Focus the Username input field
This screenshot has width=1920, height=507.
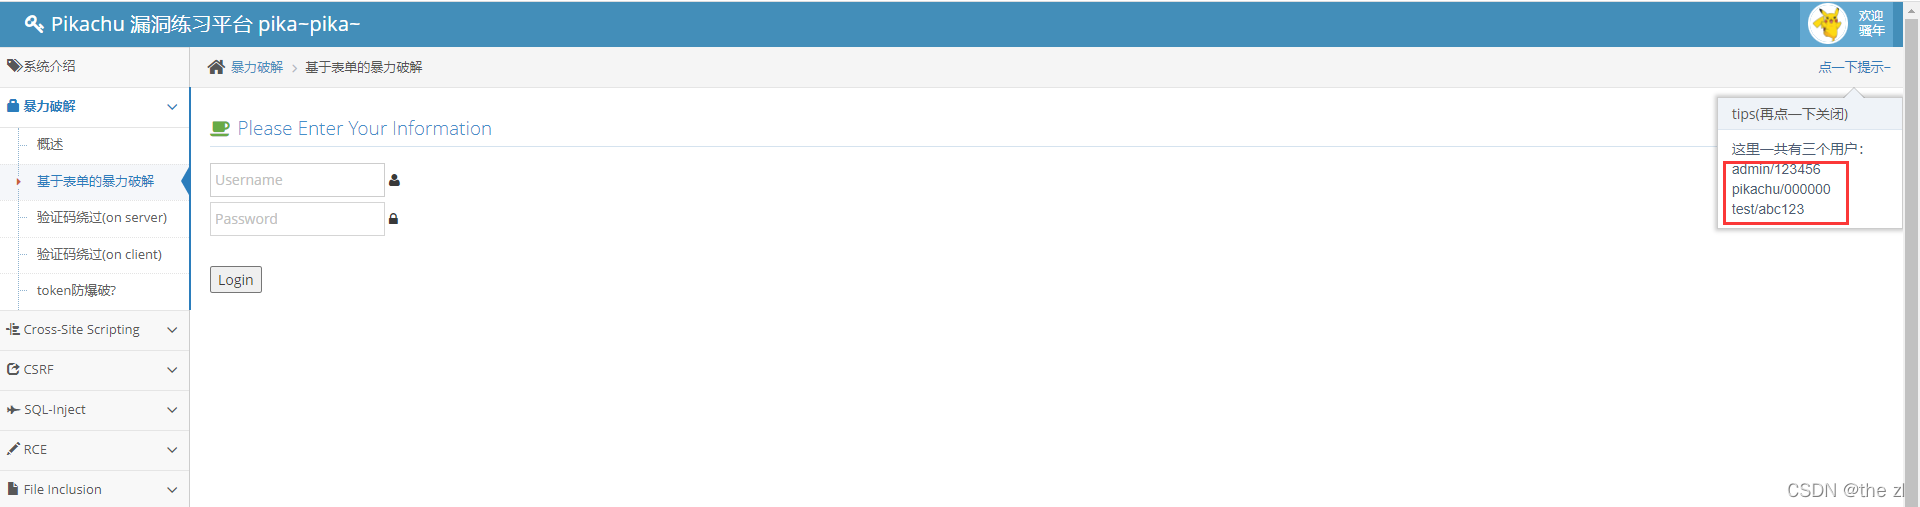(x=297, y=180)
